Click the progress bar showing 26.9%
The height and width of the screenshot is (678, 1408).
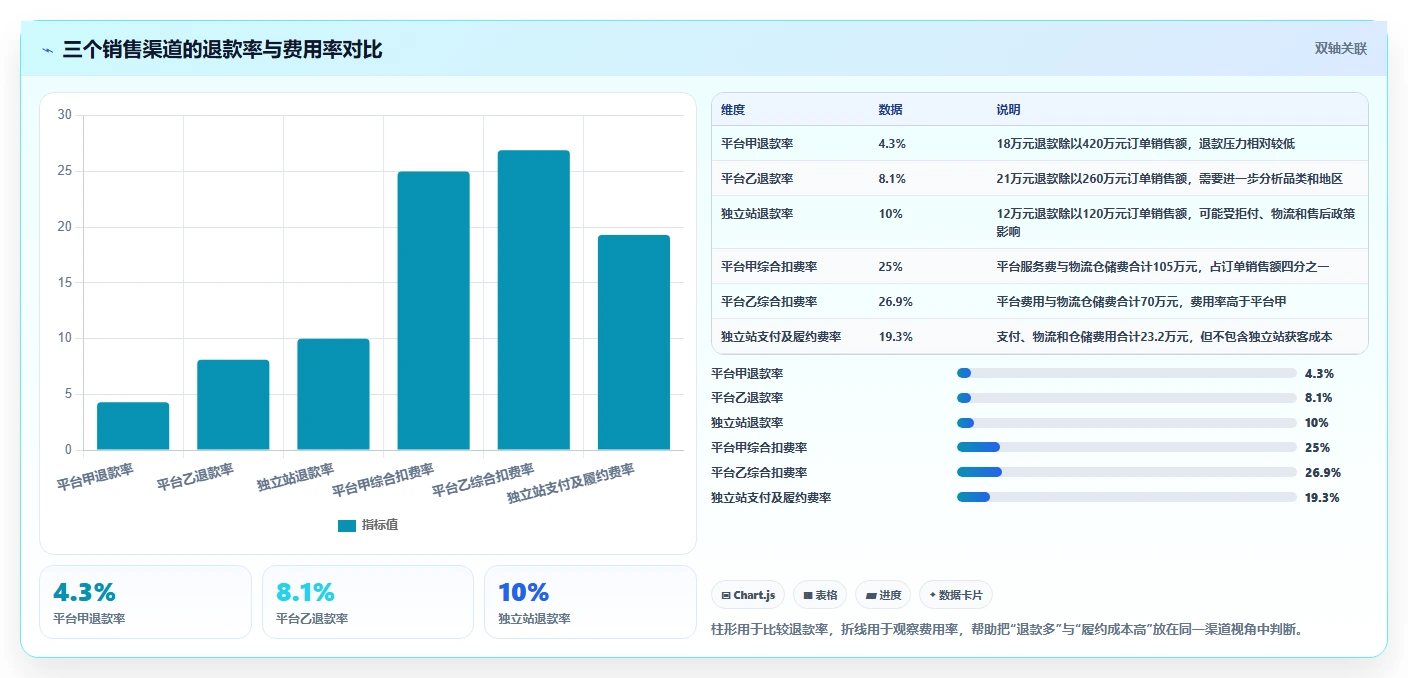pyautogui.click(x=1127, y=472)
